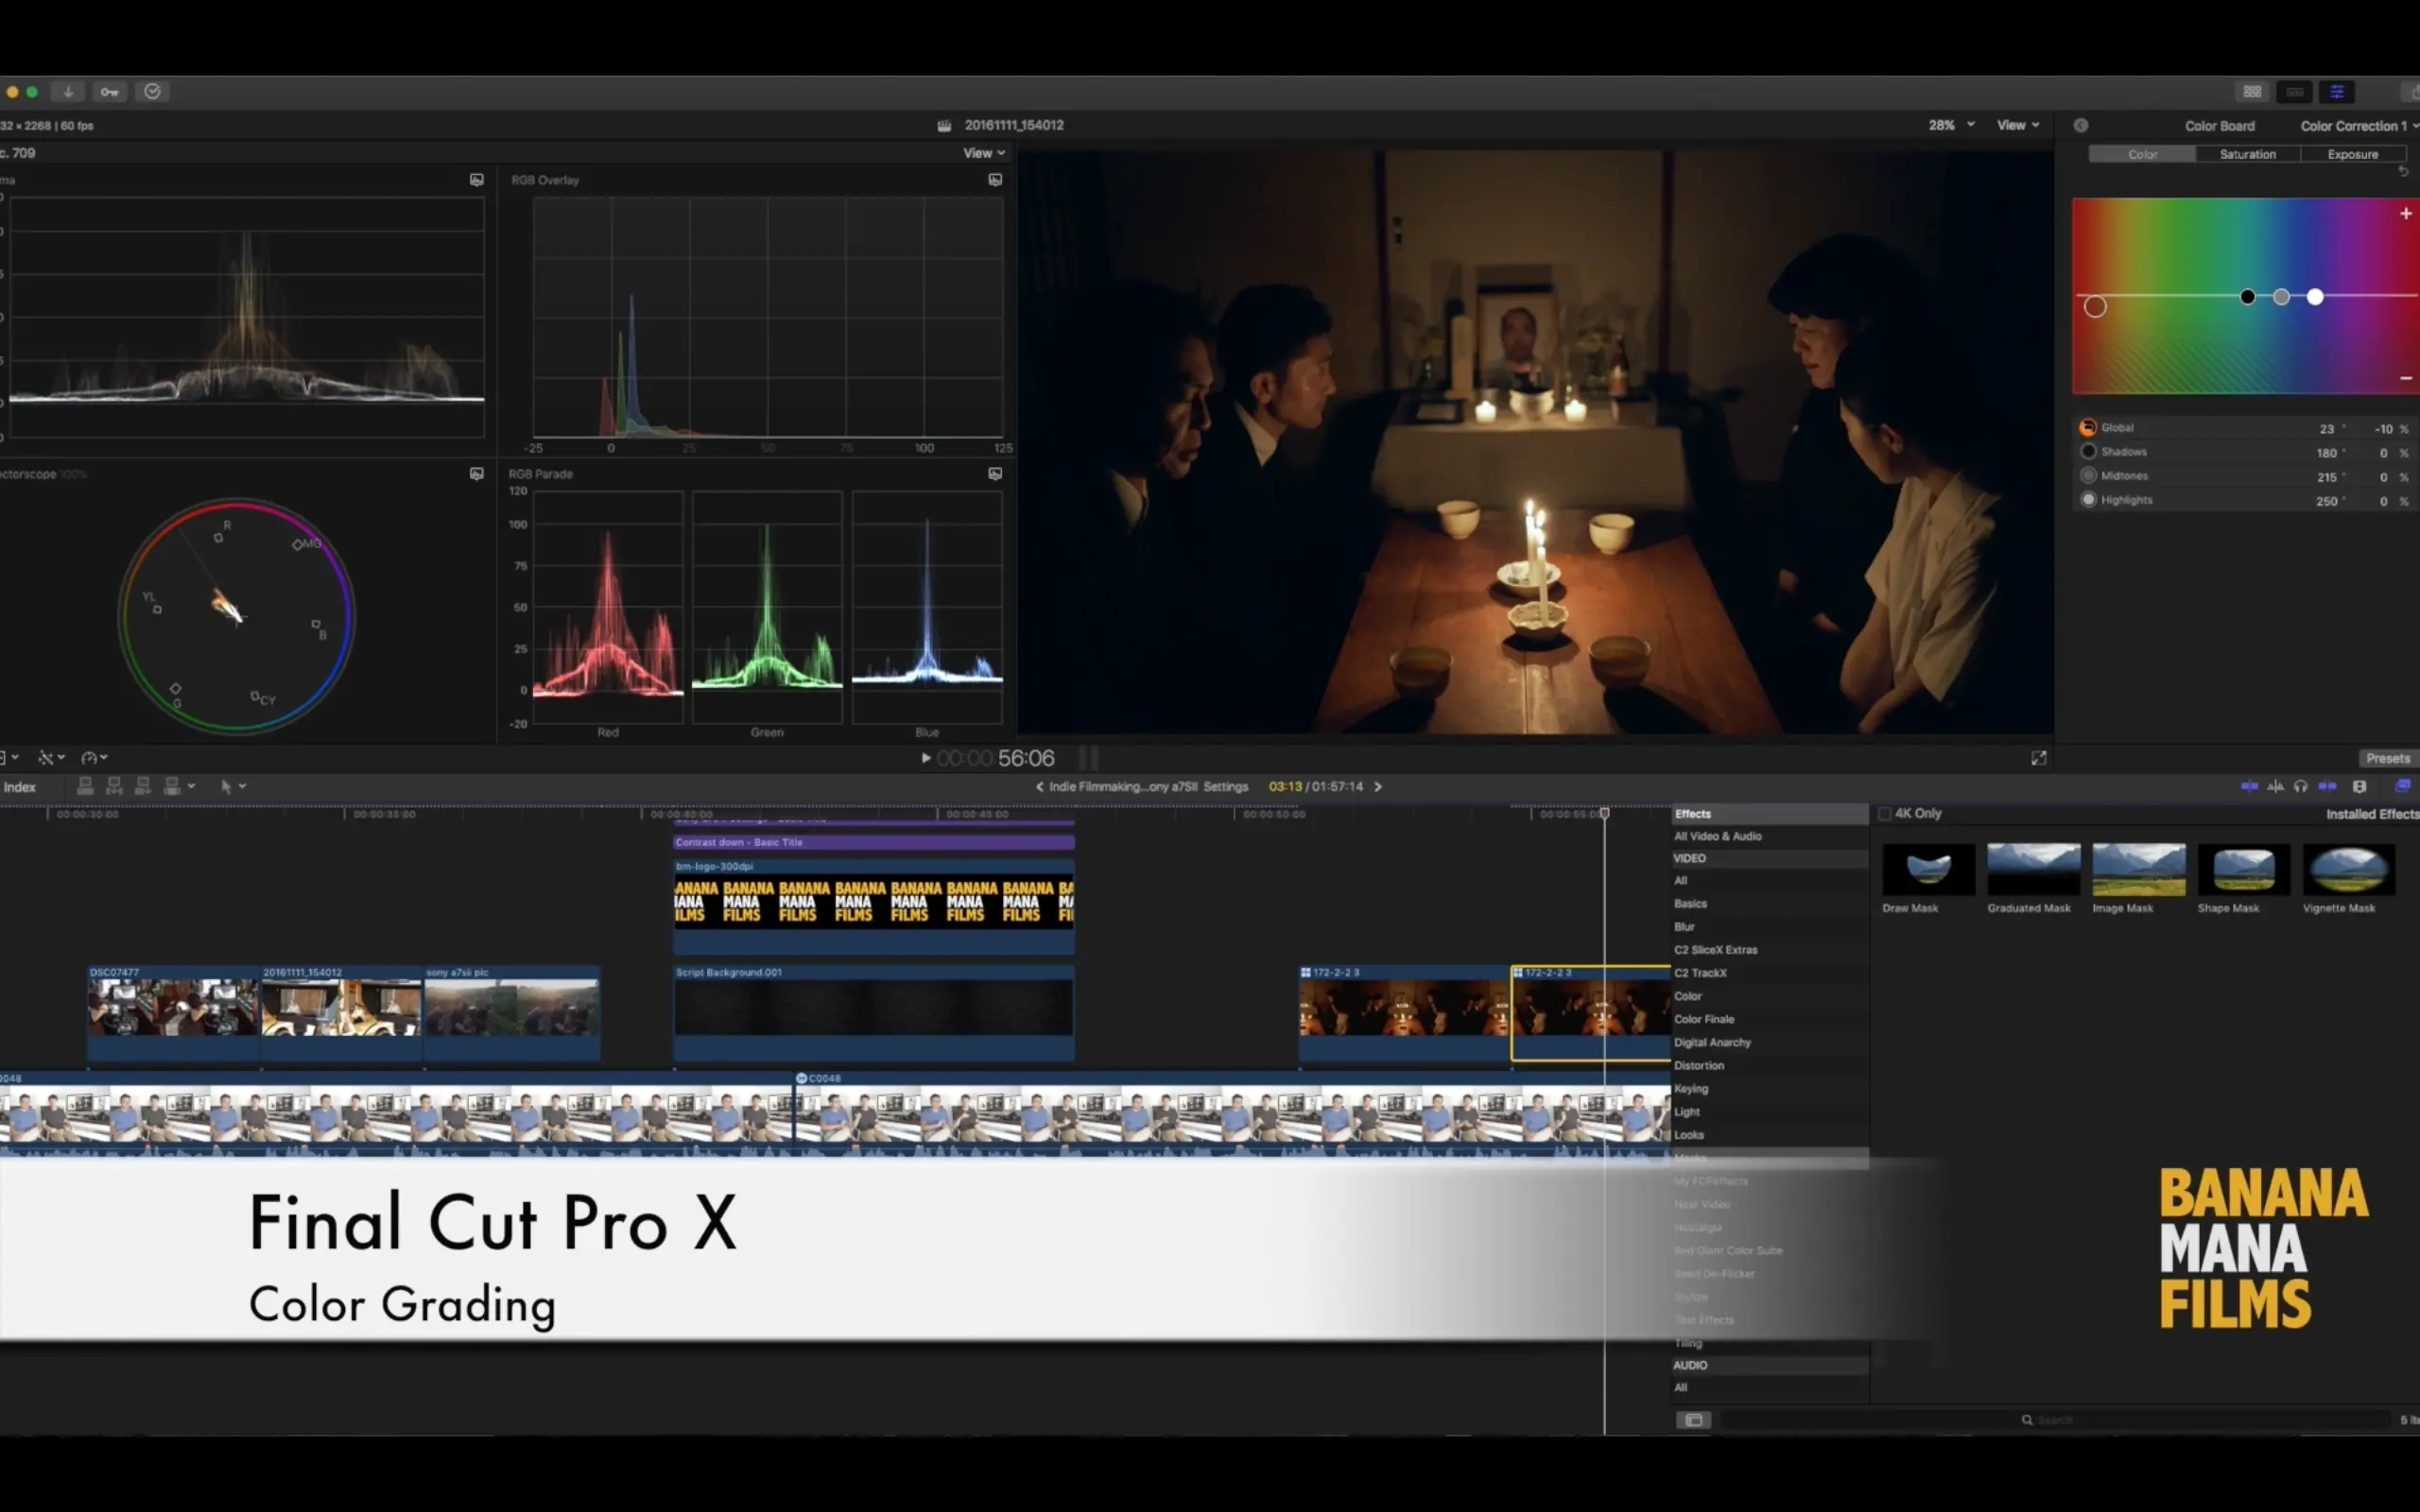Click the Vectorscope settings icon

[x=477, y=474]
